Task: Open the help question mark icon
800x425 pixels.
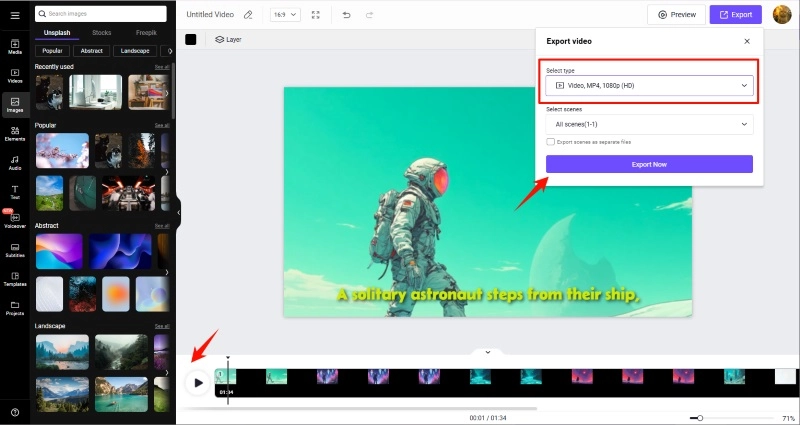Action: [x=15, y=412]
